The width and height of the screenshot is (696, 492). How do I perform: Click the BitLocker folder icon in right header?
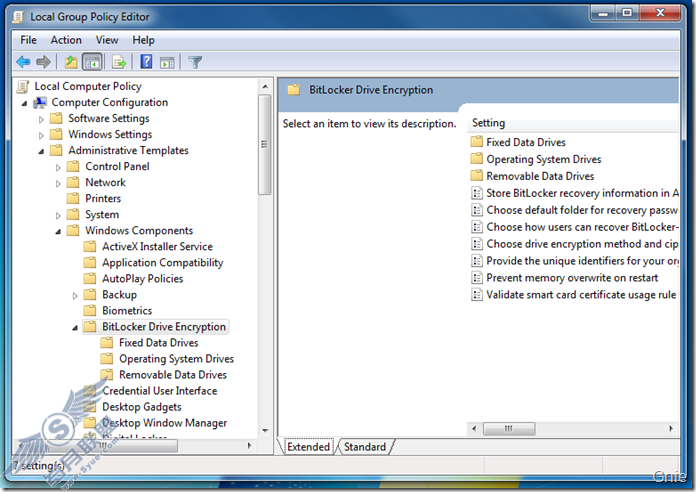(293, 90)
